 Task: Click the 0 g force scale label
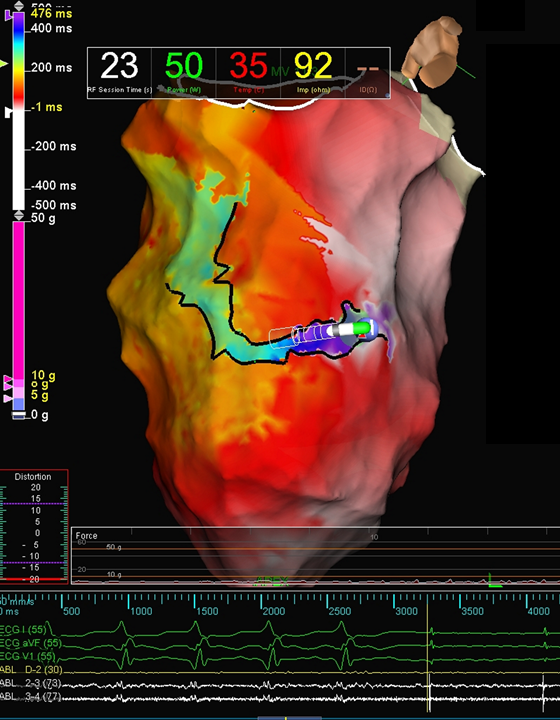(x=39, y=416)
